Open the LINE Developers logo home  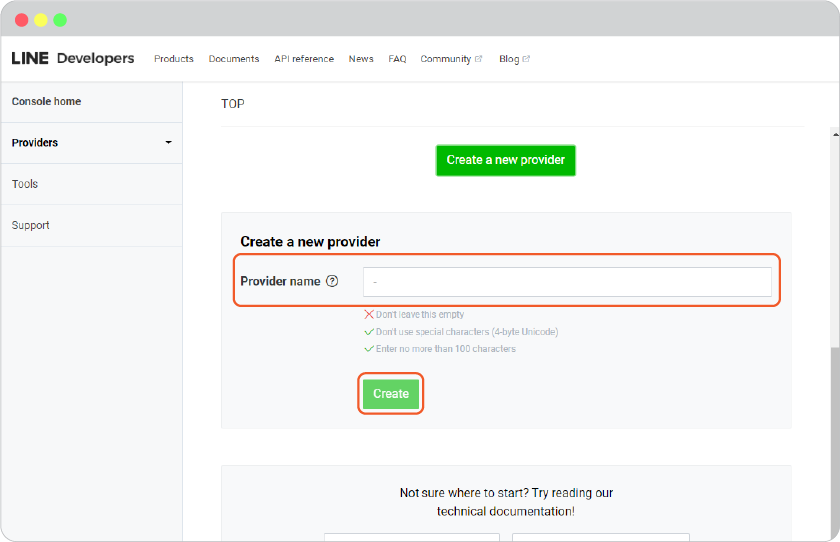[73, 58]
